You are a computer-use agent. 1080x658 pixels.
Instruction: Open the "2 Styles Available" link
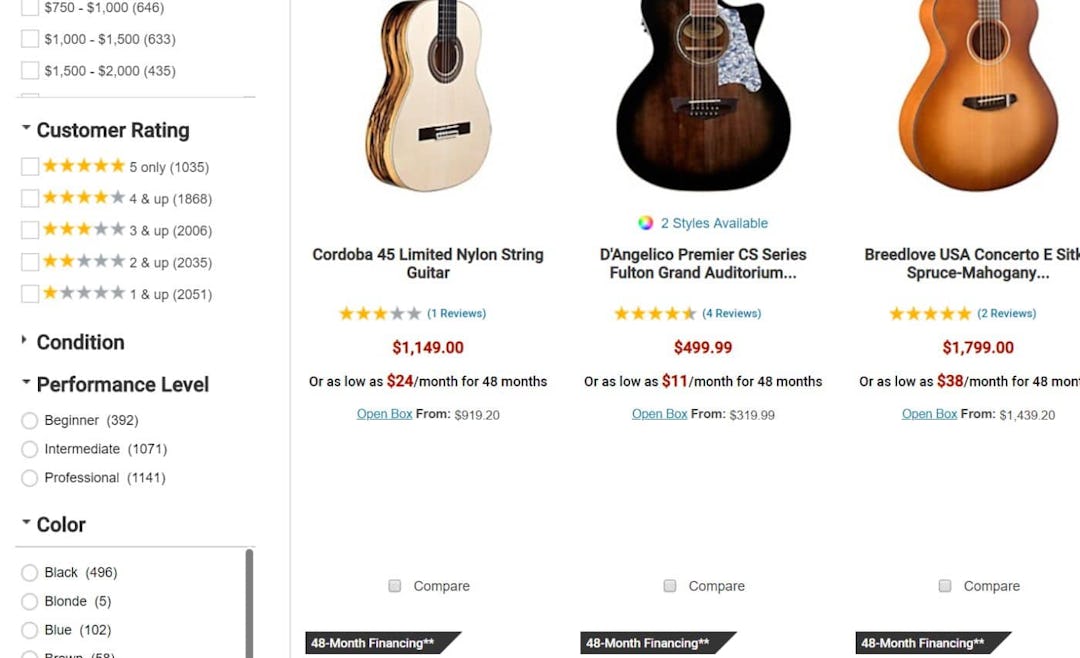[x=714, y=223]
